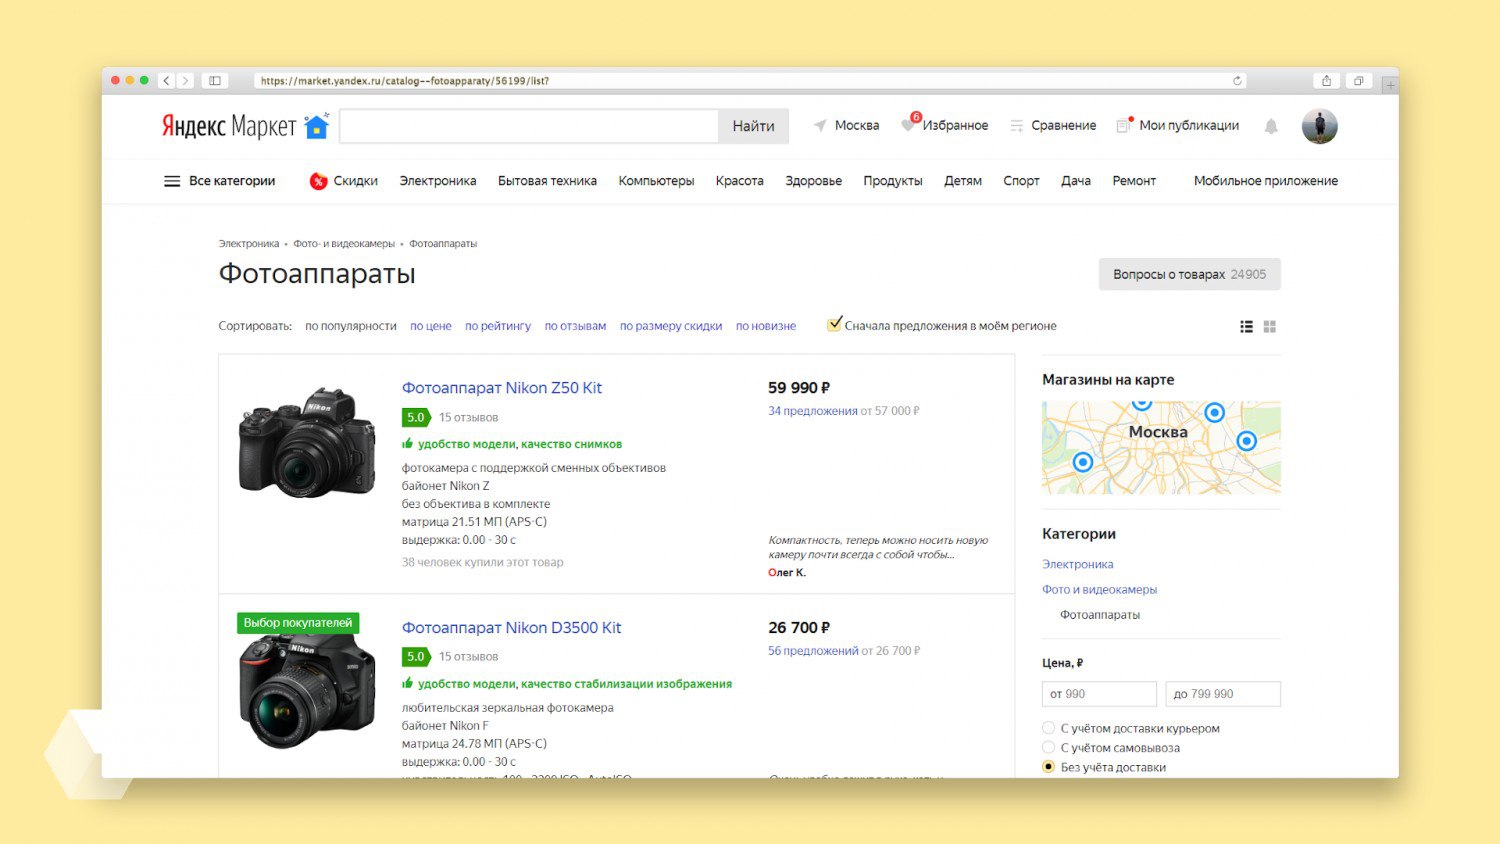Image resolution: width=1500 pixels, height=844 pixels.
Task: Open Мобильное приложение link
Action: [x=1266, y=181]
